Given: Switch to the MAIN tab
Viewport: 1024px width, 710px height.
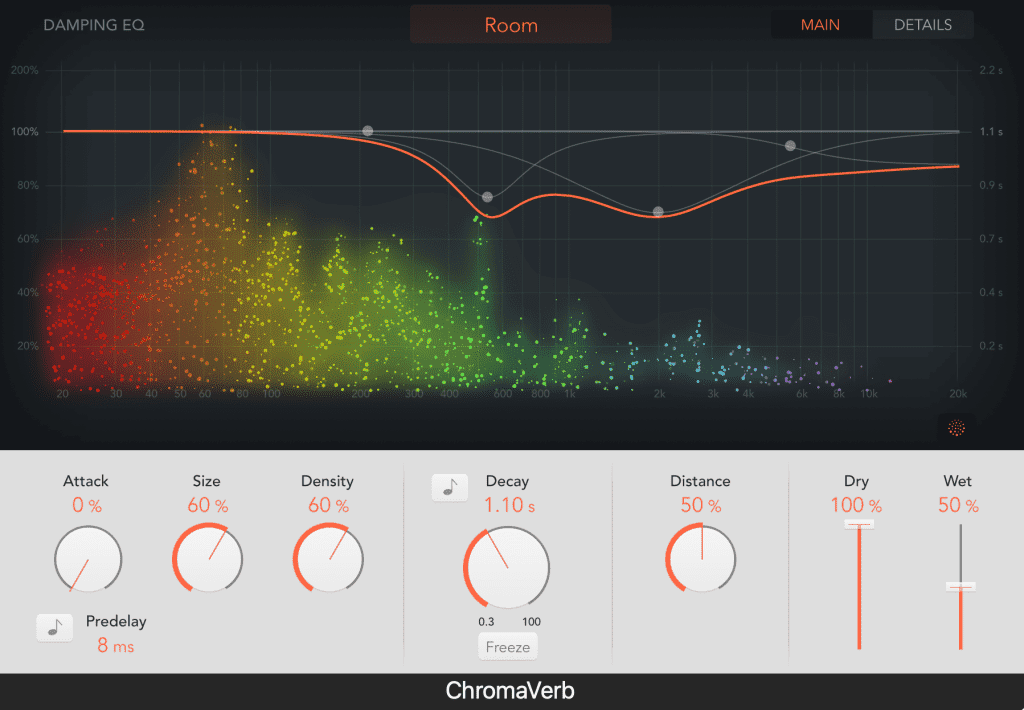Looking at the screenshot, I should point(820,25).
